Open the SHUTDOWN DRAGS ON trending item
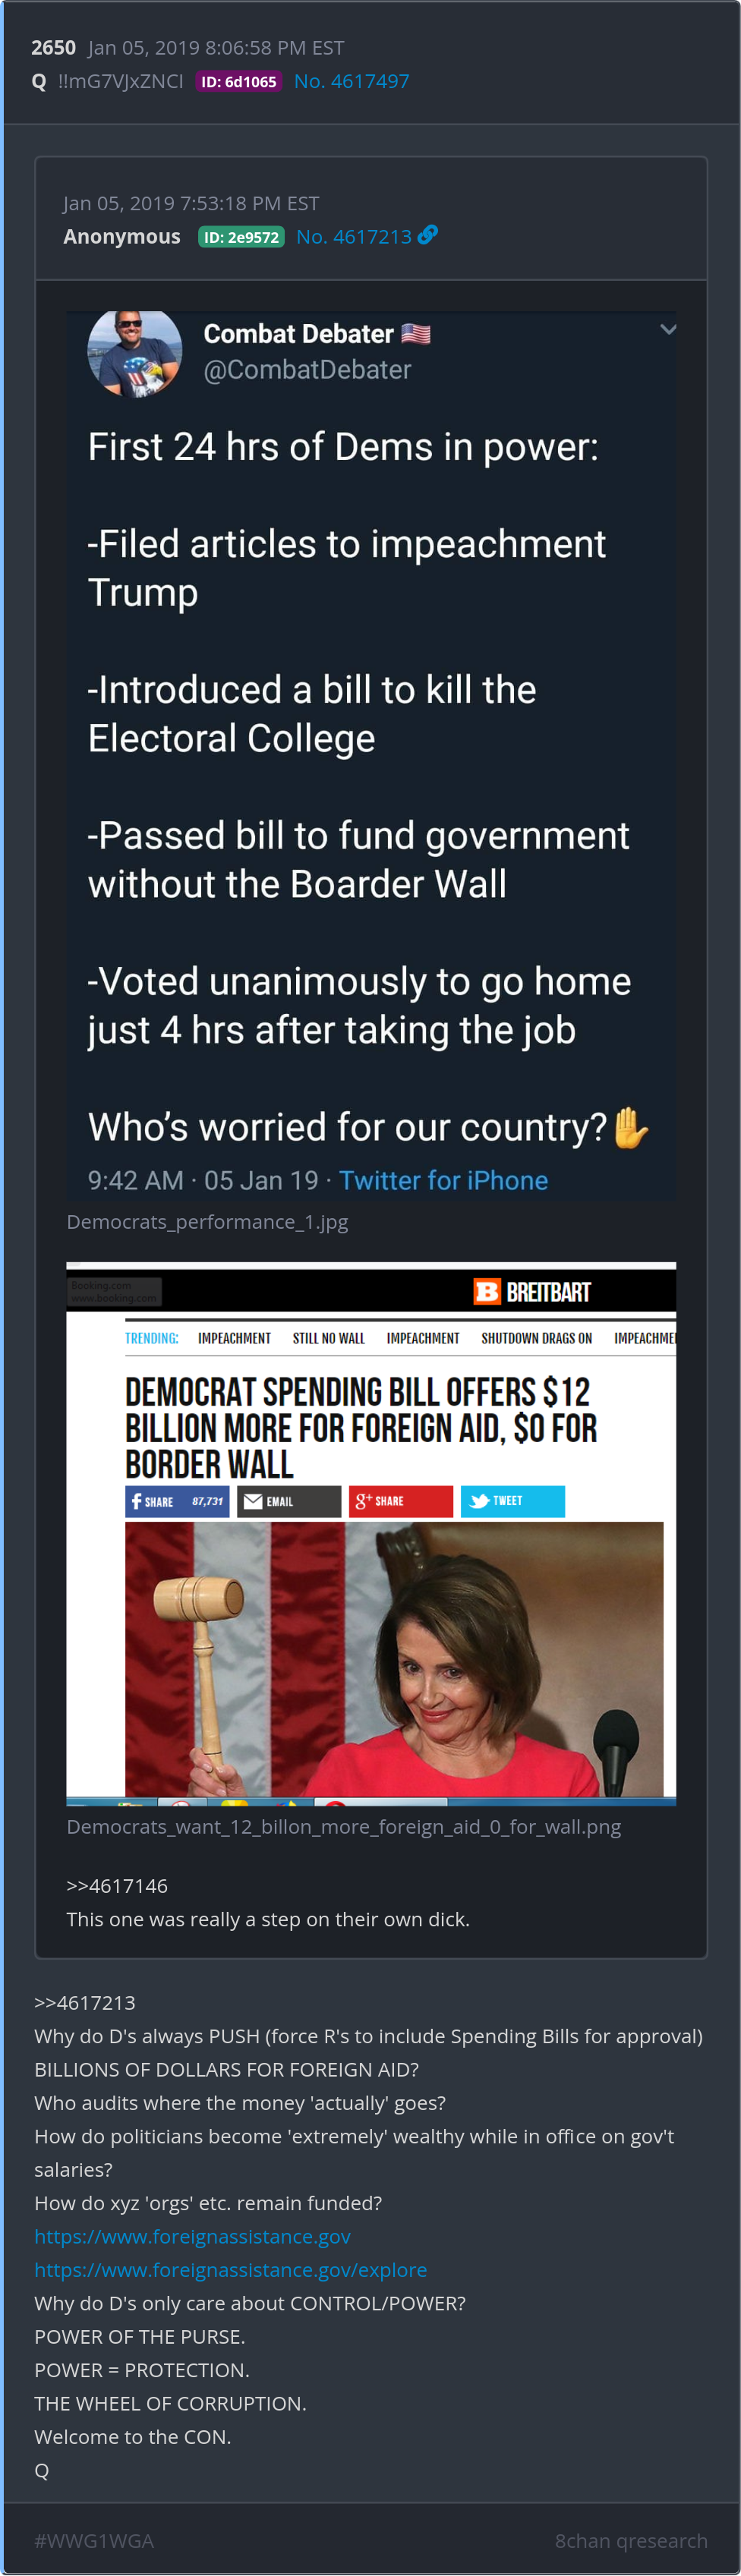The height and width of the screenshot is (2576, 741). (536, 1338)
